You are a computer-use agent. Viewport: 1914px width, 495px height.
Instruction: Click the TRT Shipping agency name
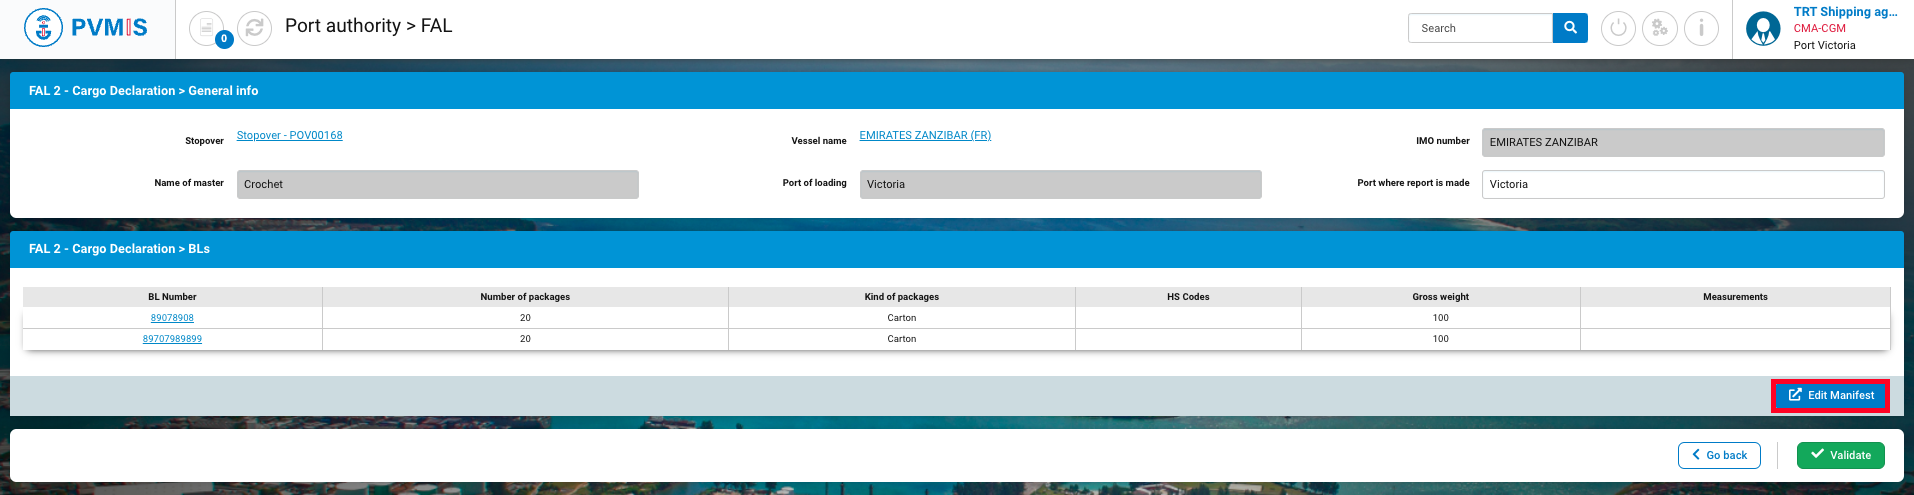(1844, 12)
